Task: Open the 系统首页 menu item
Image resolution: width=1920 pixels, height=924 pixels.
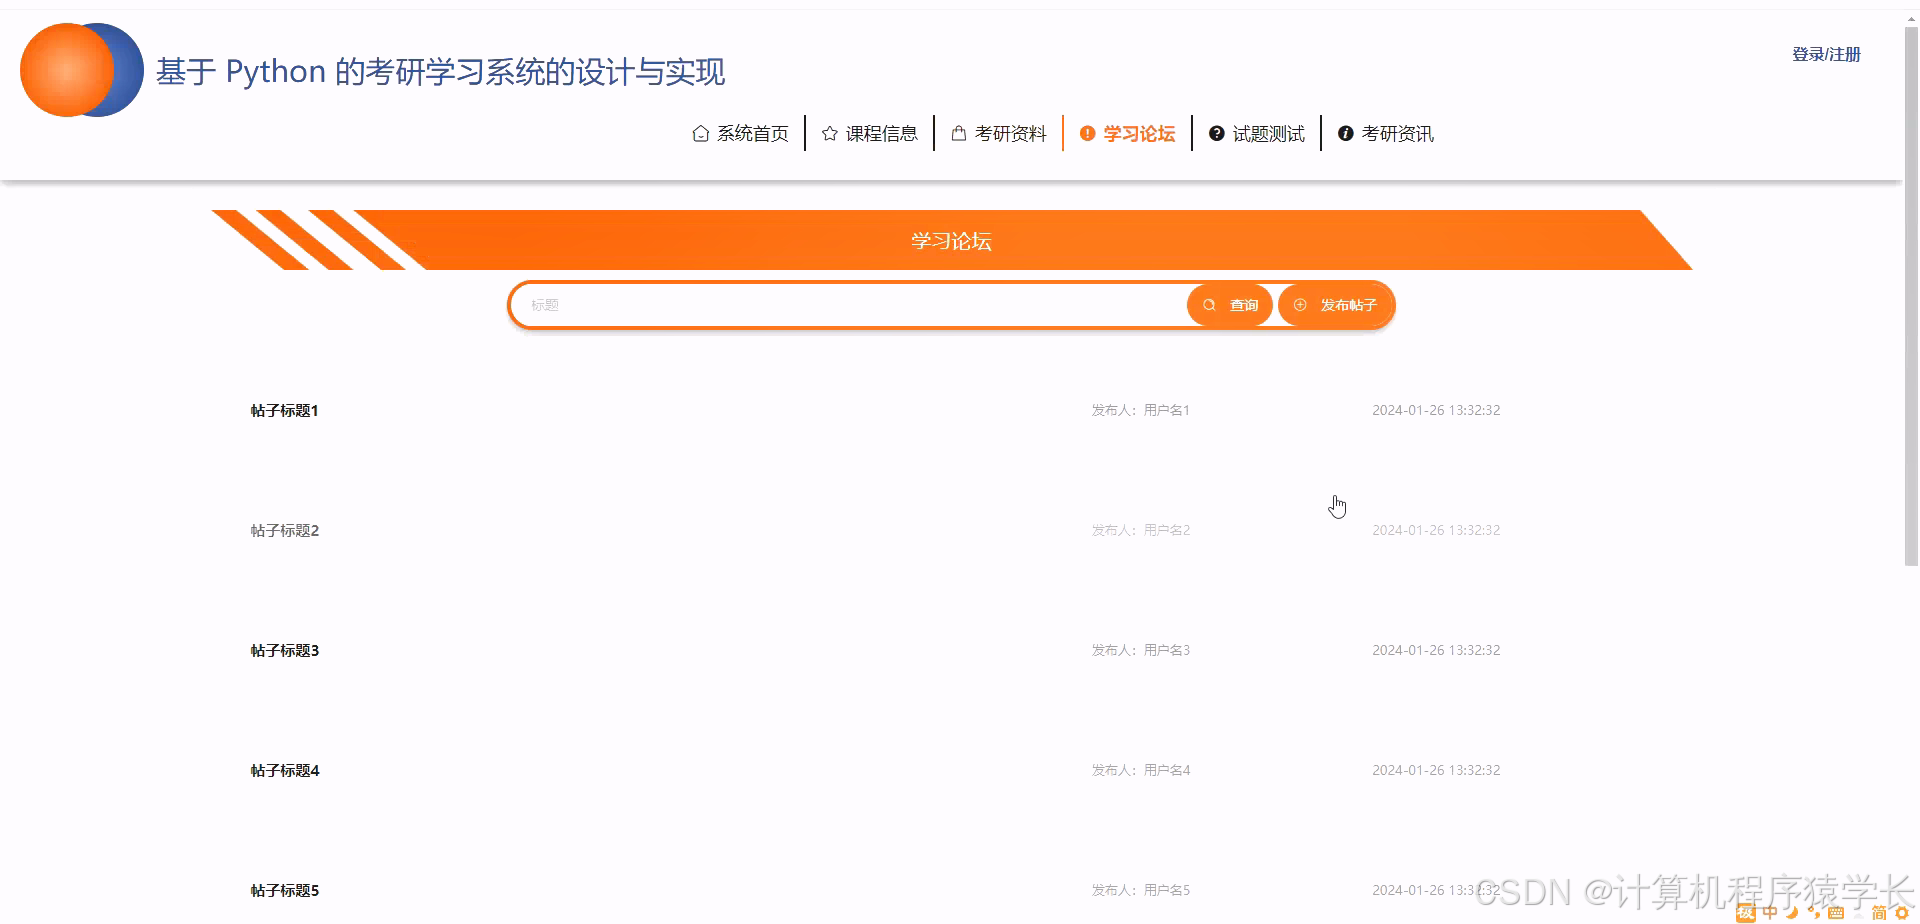Action: point(741,133)
